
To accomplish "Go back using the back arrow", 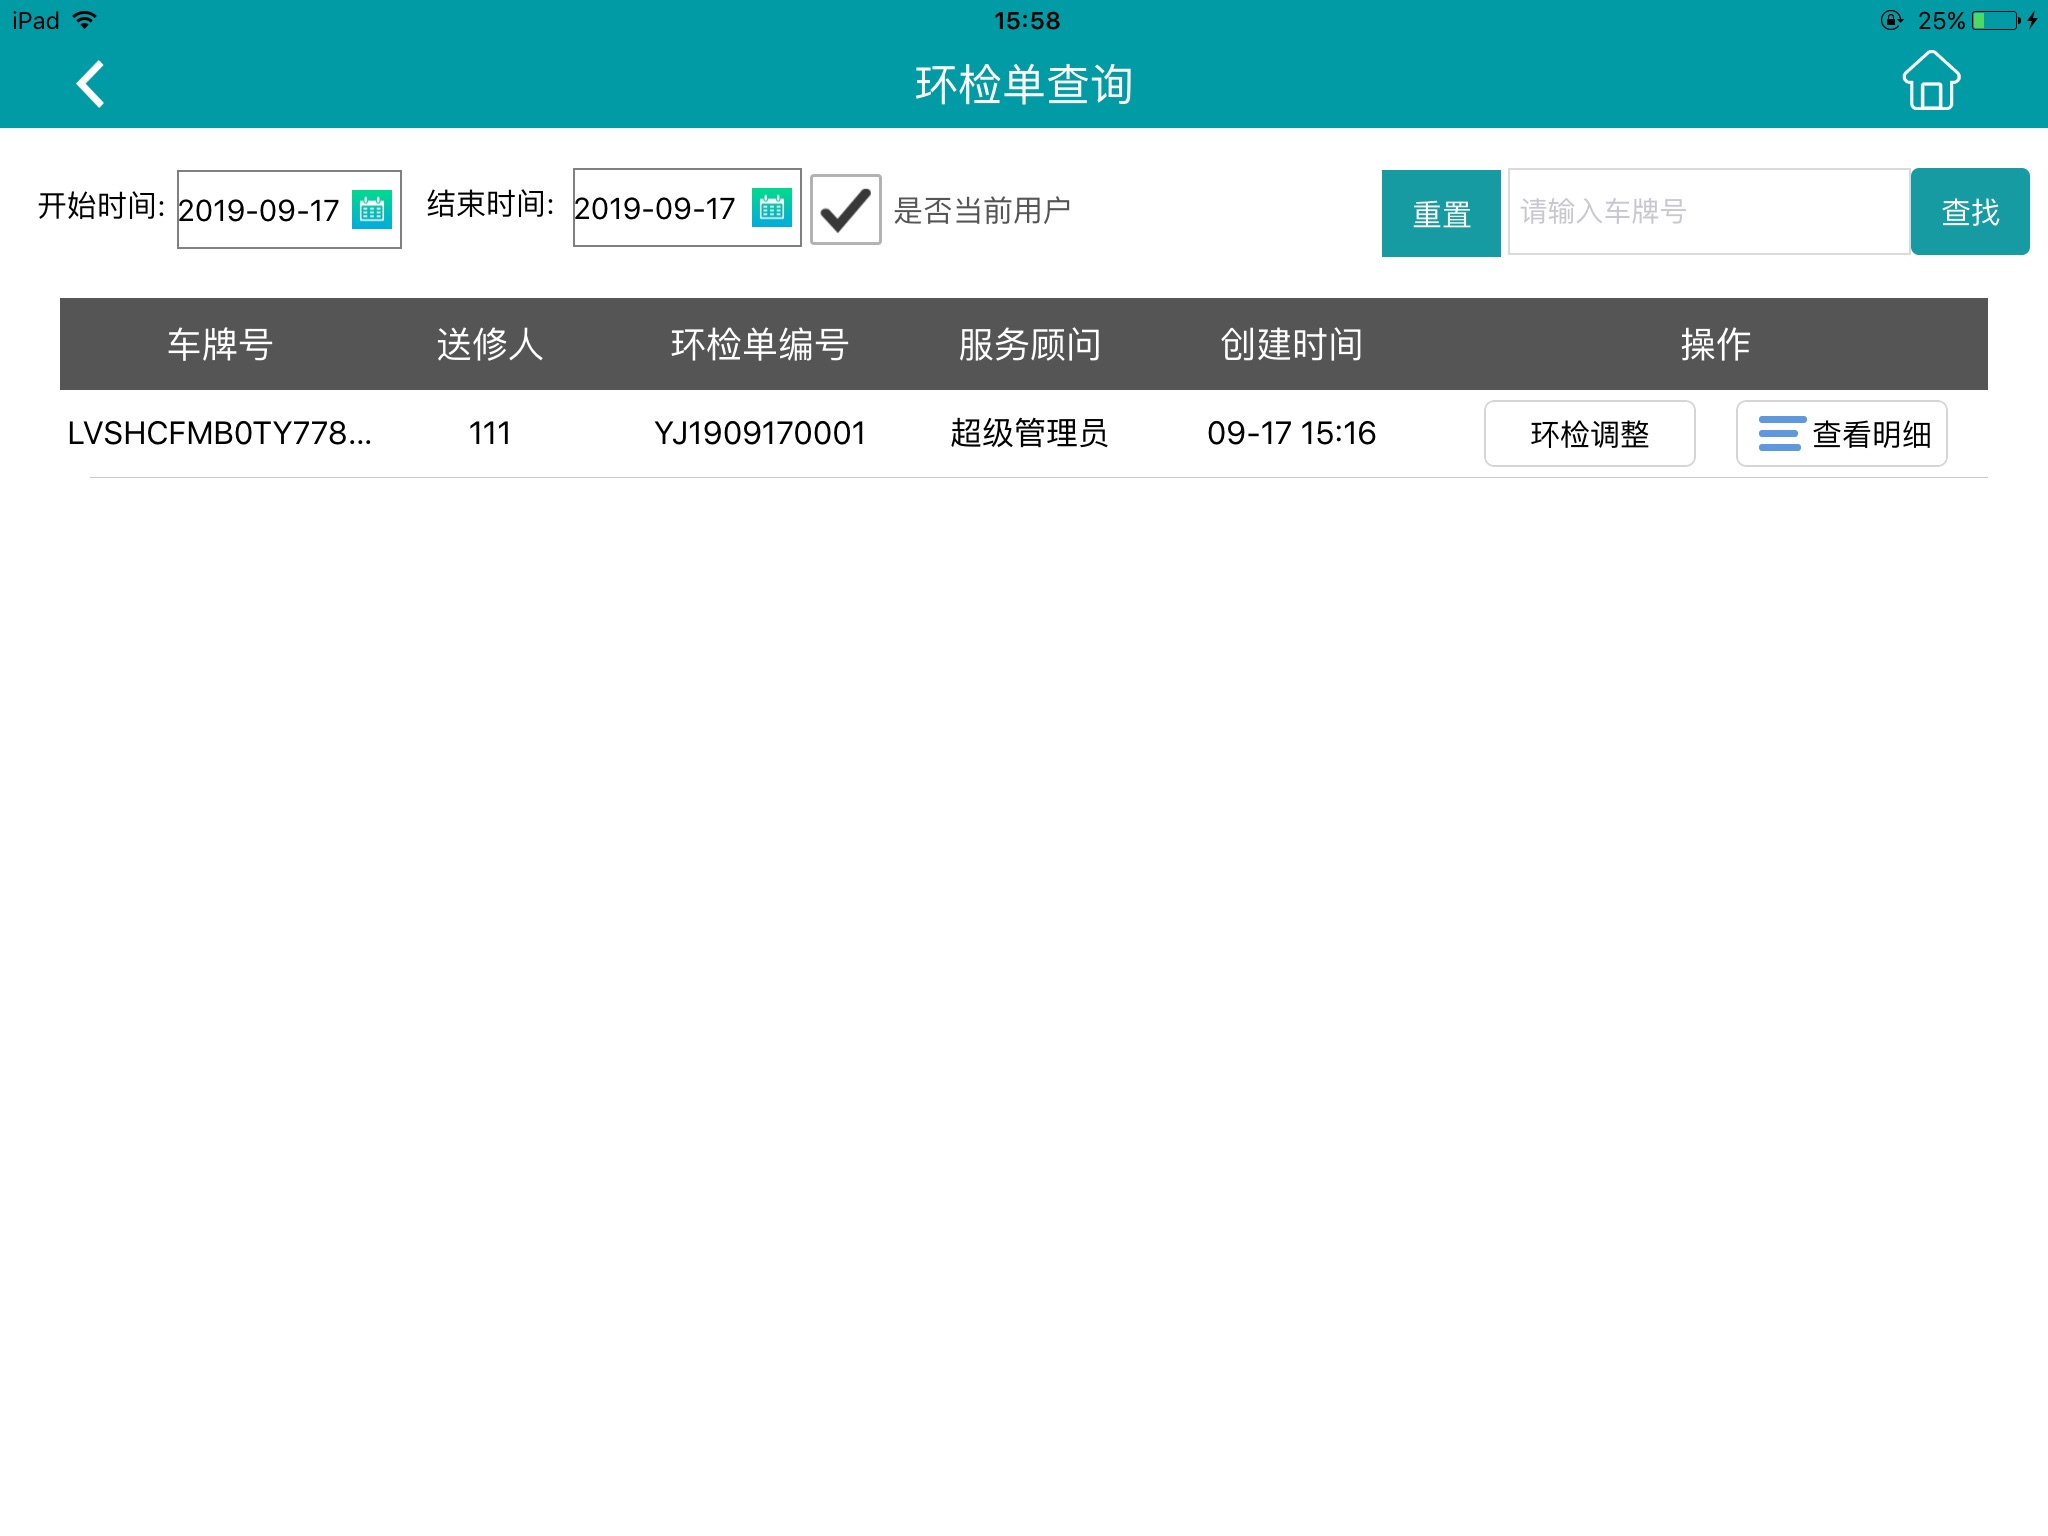I will click(x=90, y=84).
